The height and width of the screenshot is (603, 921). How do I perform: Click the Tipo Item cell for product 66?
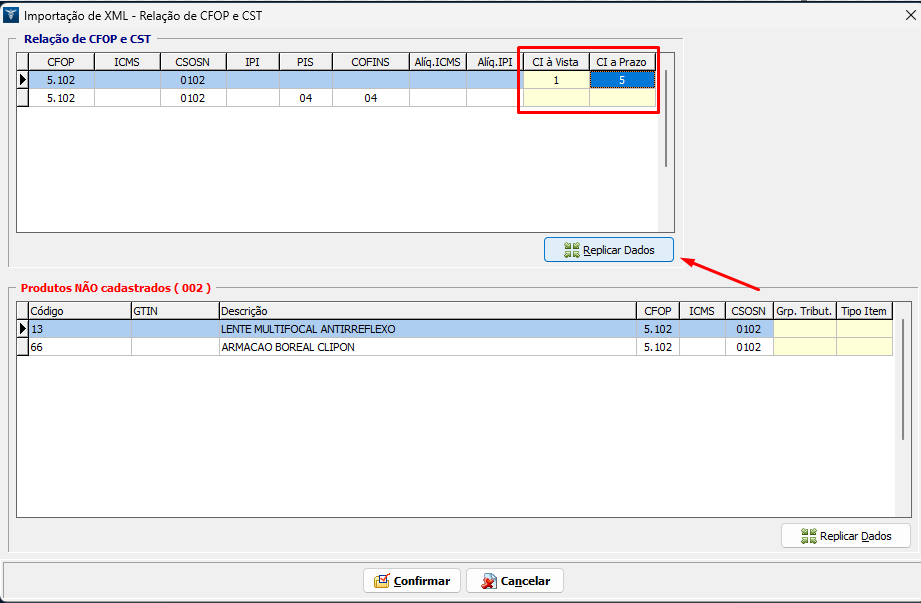point(864,347)
